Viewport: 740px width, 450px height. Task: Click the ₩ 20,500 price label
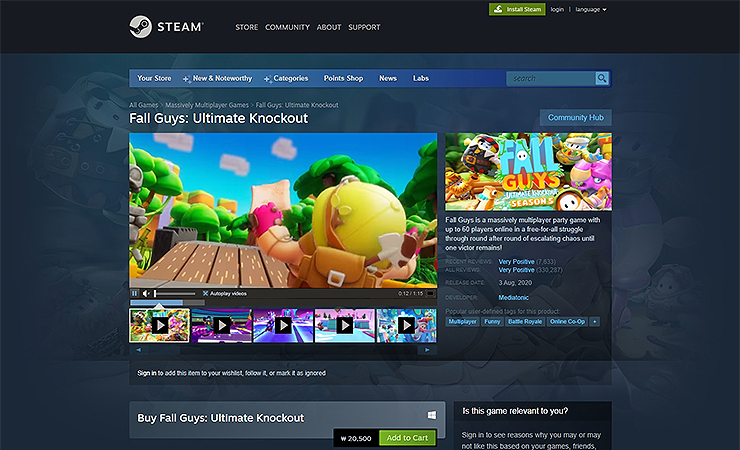[x=356, y=439]
